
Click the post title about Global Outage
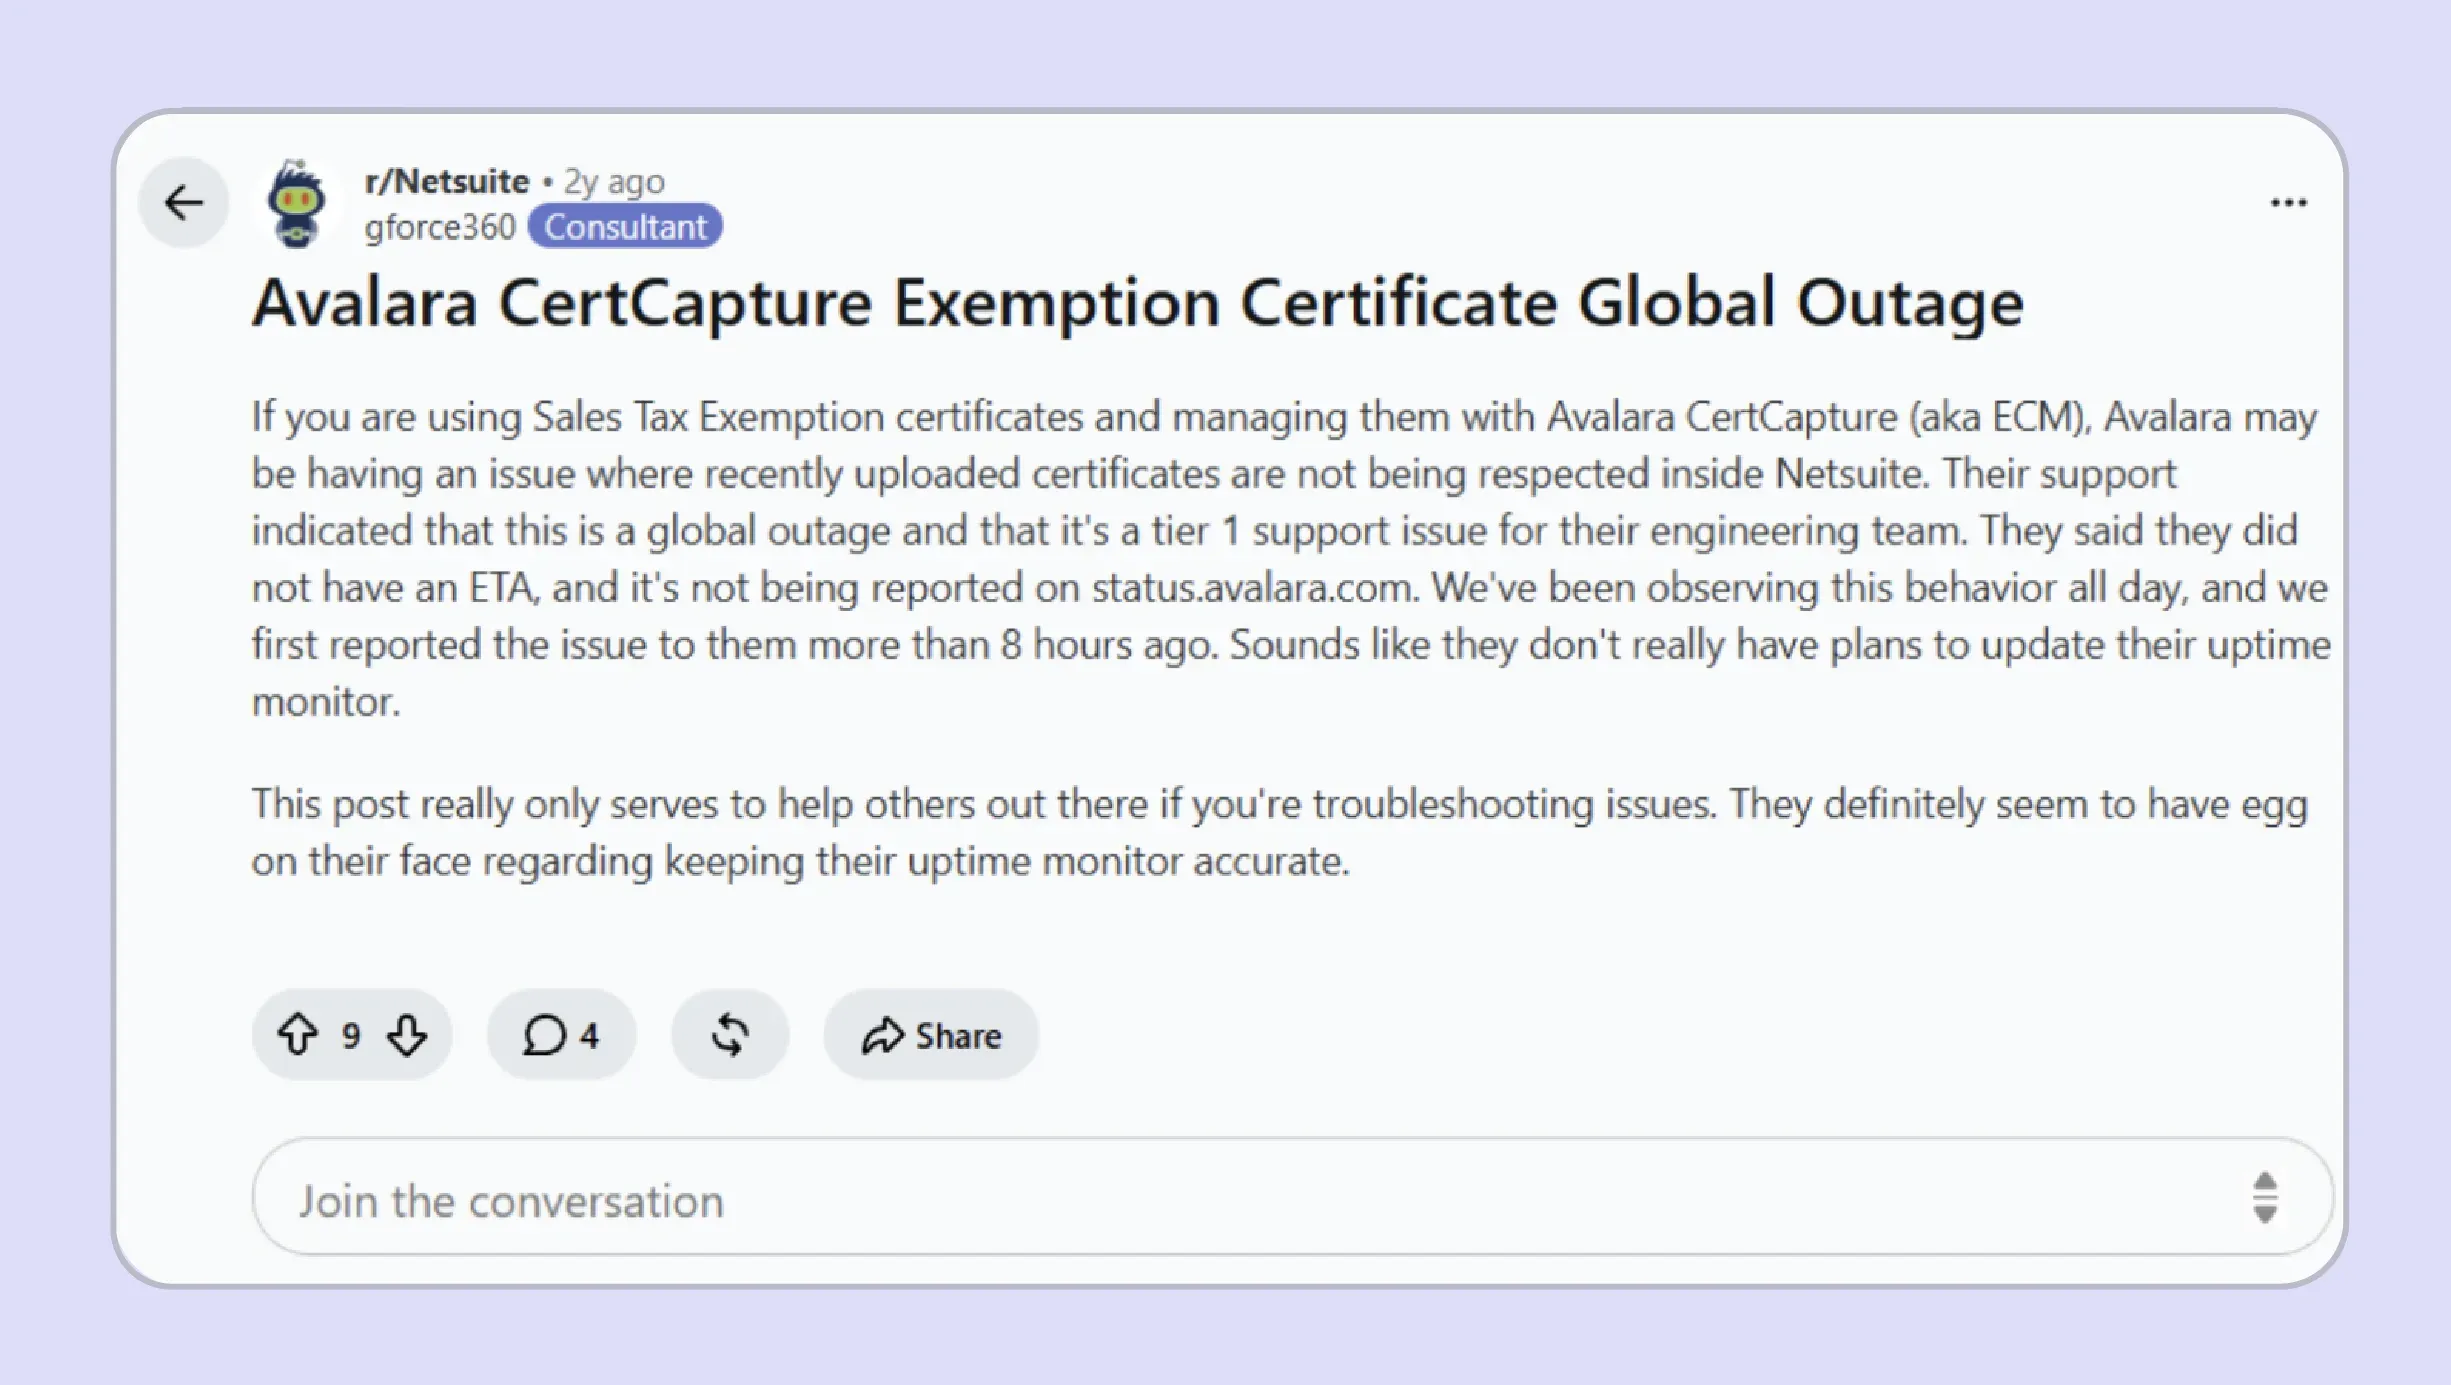(x=1138, y=303)
